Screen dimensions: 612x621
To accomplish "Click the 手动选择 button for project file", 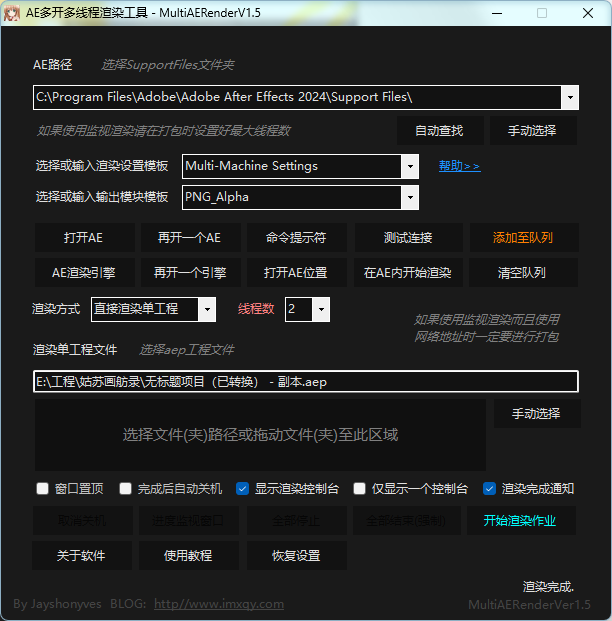I will point(537,414).
